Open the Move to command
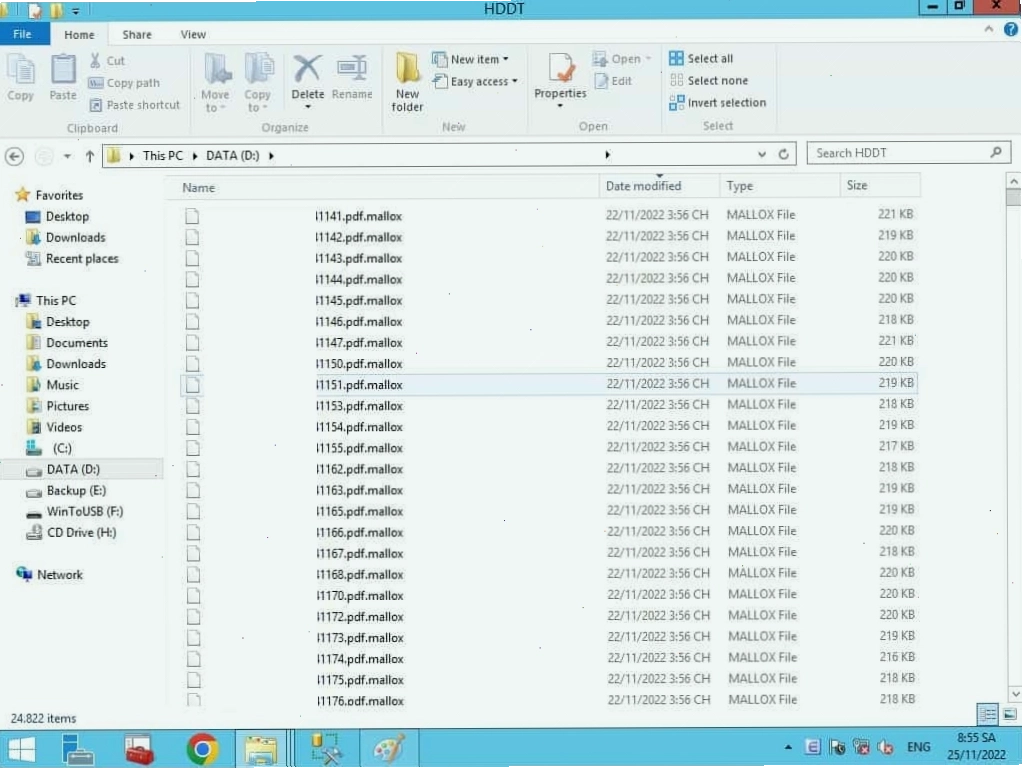1022x769 pixels. (x=215, y=83)
